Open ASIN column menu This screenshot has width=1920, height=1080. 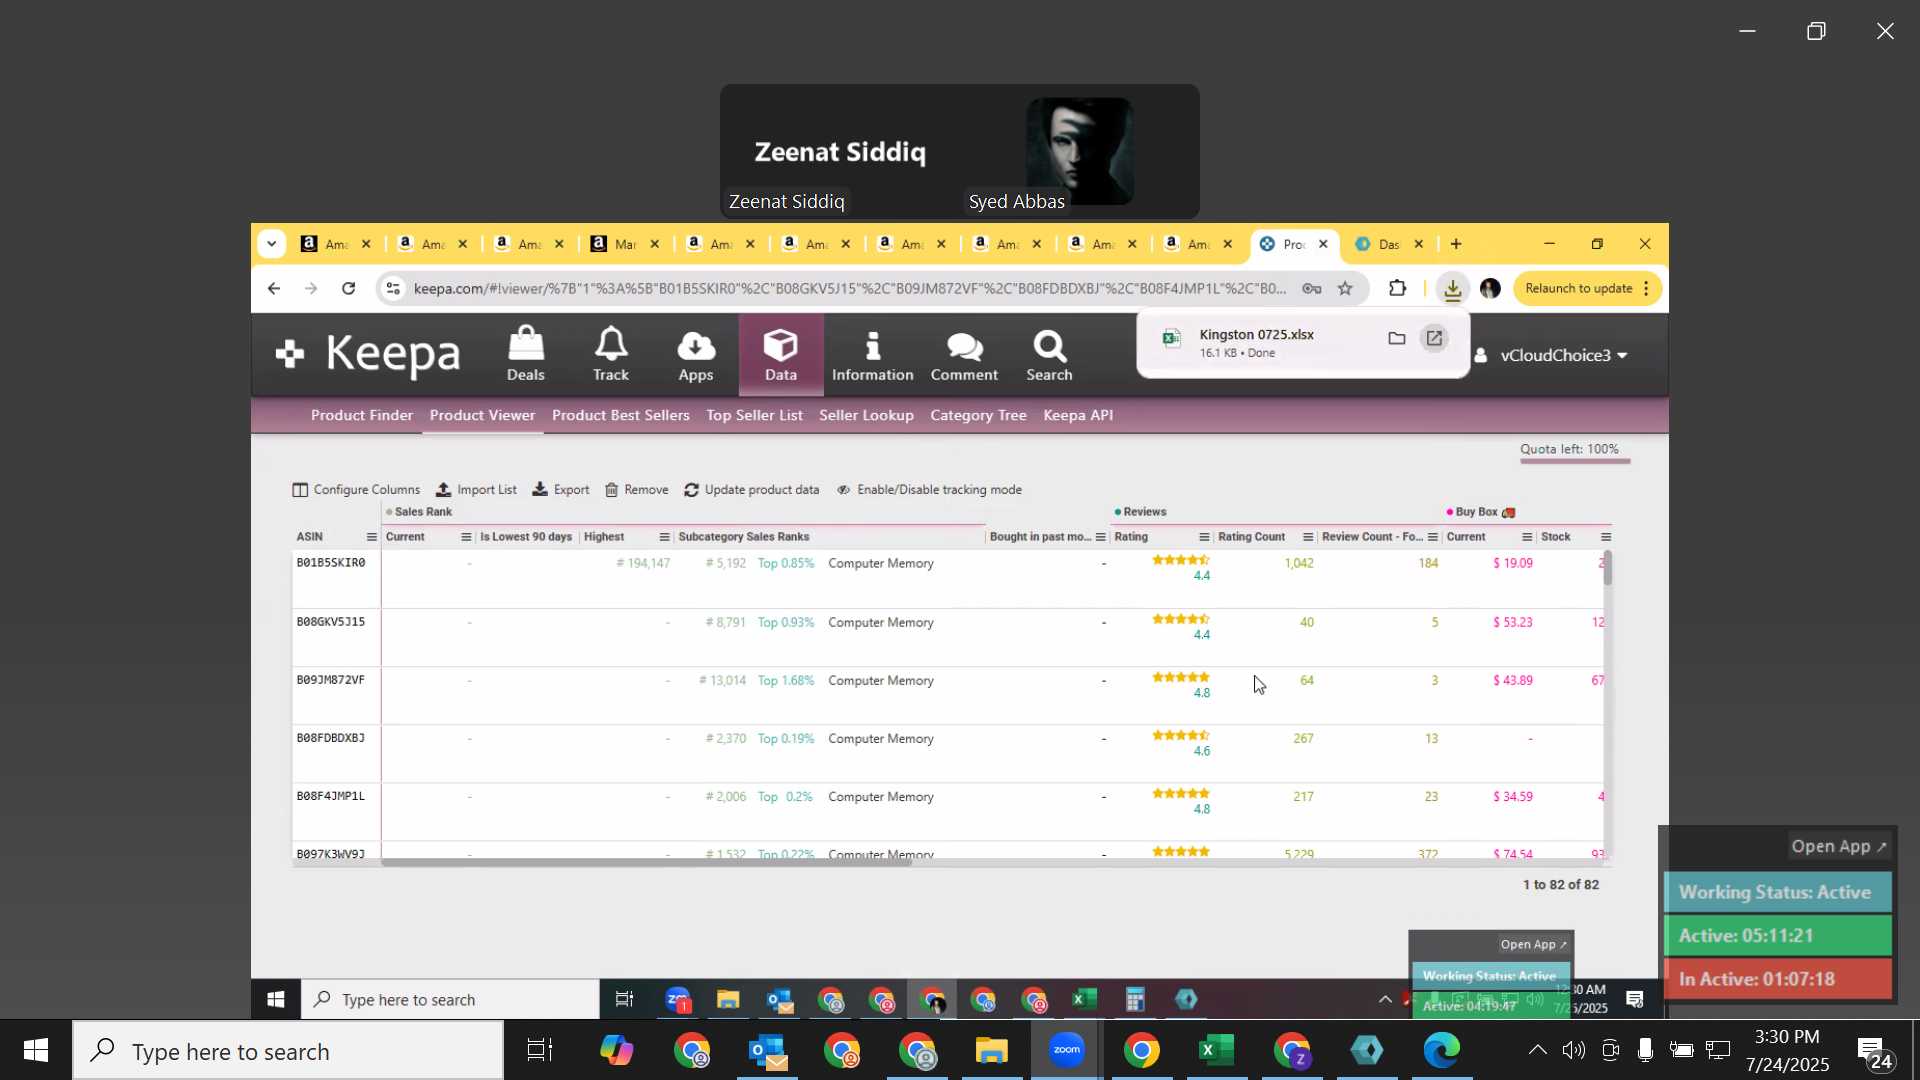(x=371, y=537)
